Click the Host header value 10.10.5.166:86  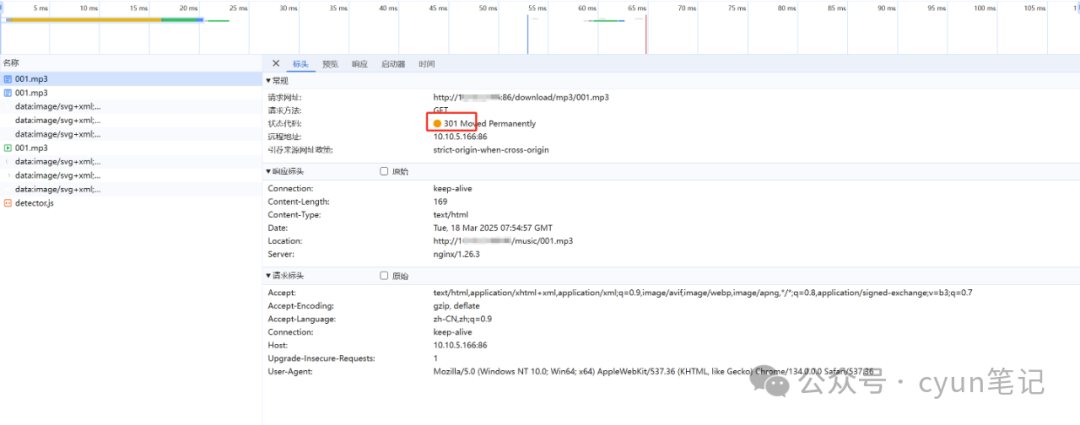(x=460, y=345)
